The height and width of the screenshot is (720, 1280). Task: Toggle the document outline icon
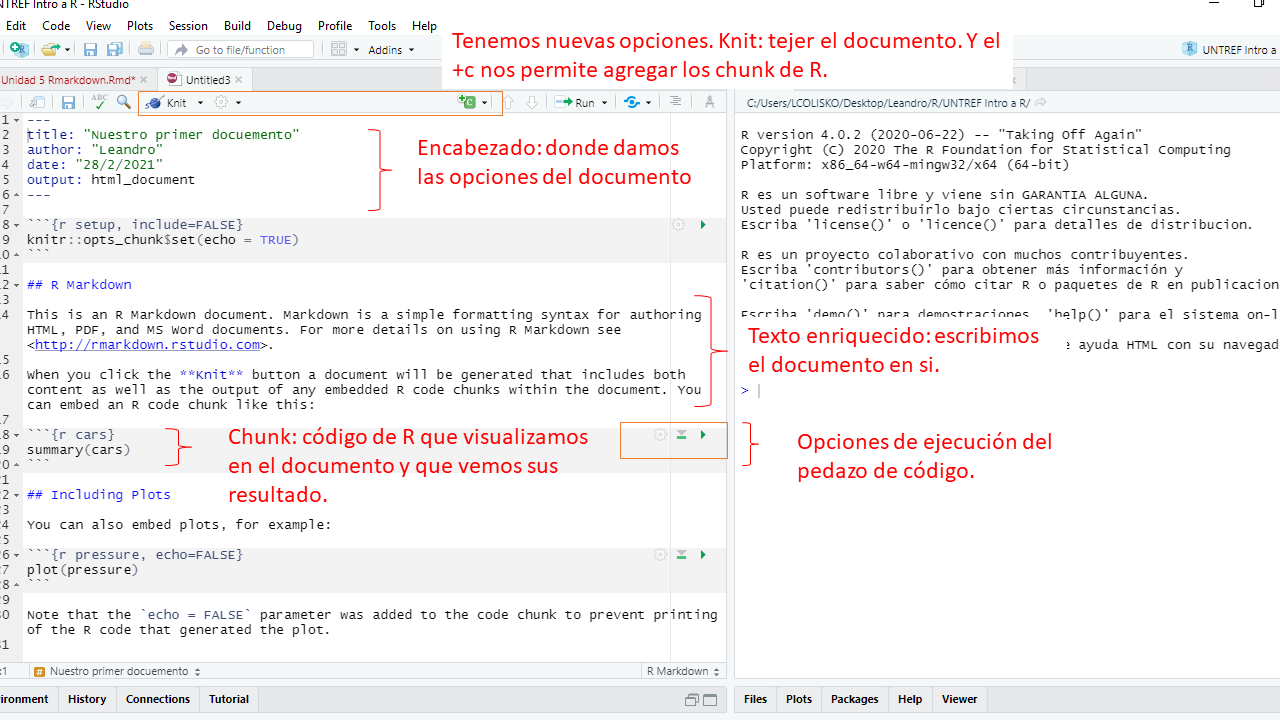click(x=676, y=102)
